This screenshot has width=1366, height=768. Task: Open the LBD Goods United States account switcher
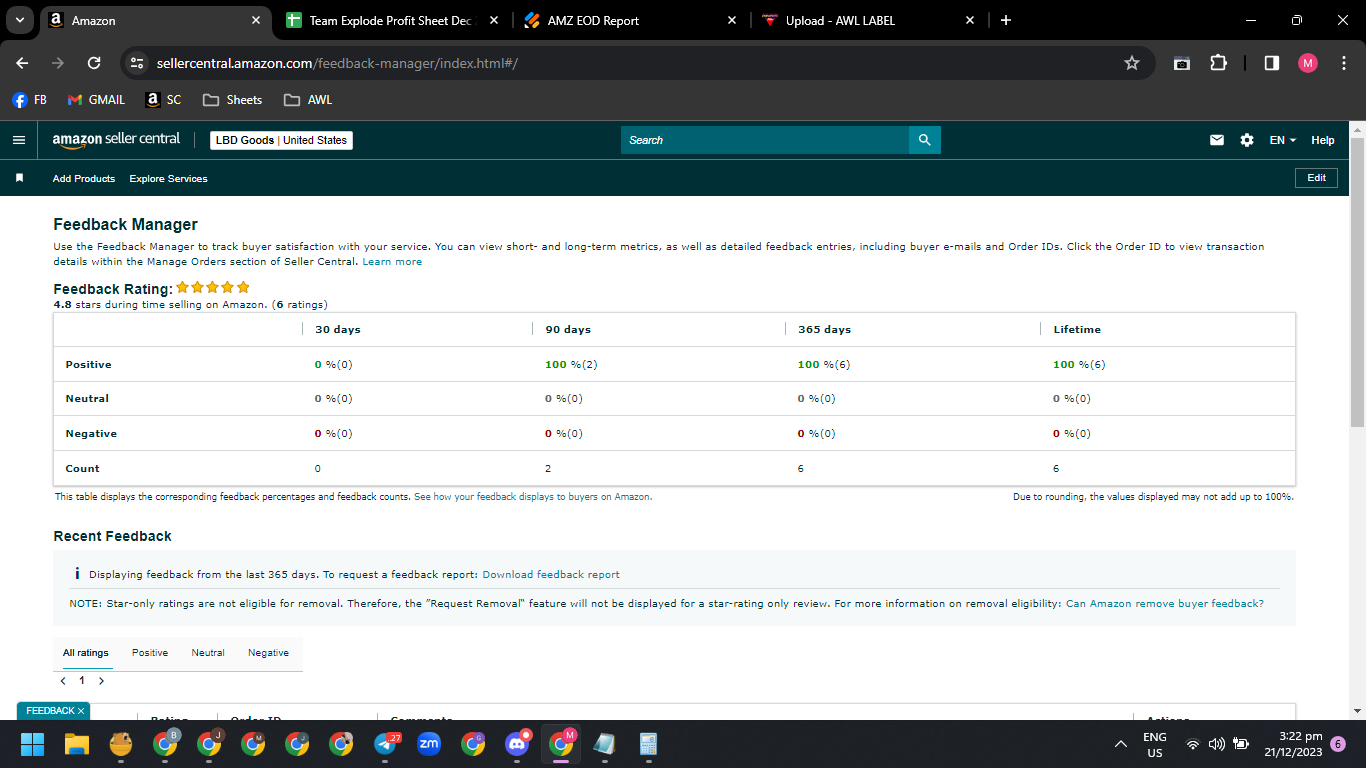coord(281,140)
